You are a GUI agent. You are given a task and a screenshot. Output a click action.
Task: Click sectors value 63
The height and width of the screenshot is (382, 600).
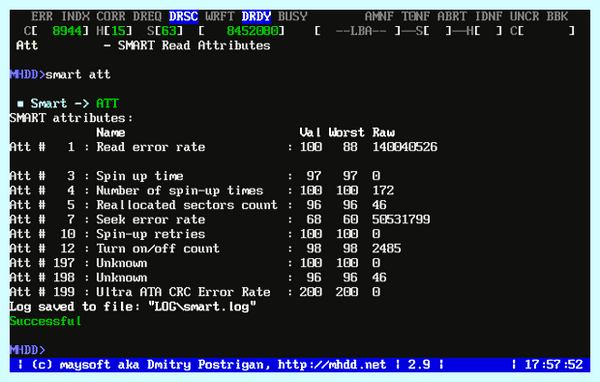pos(169,31)
